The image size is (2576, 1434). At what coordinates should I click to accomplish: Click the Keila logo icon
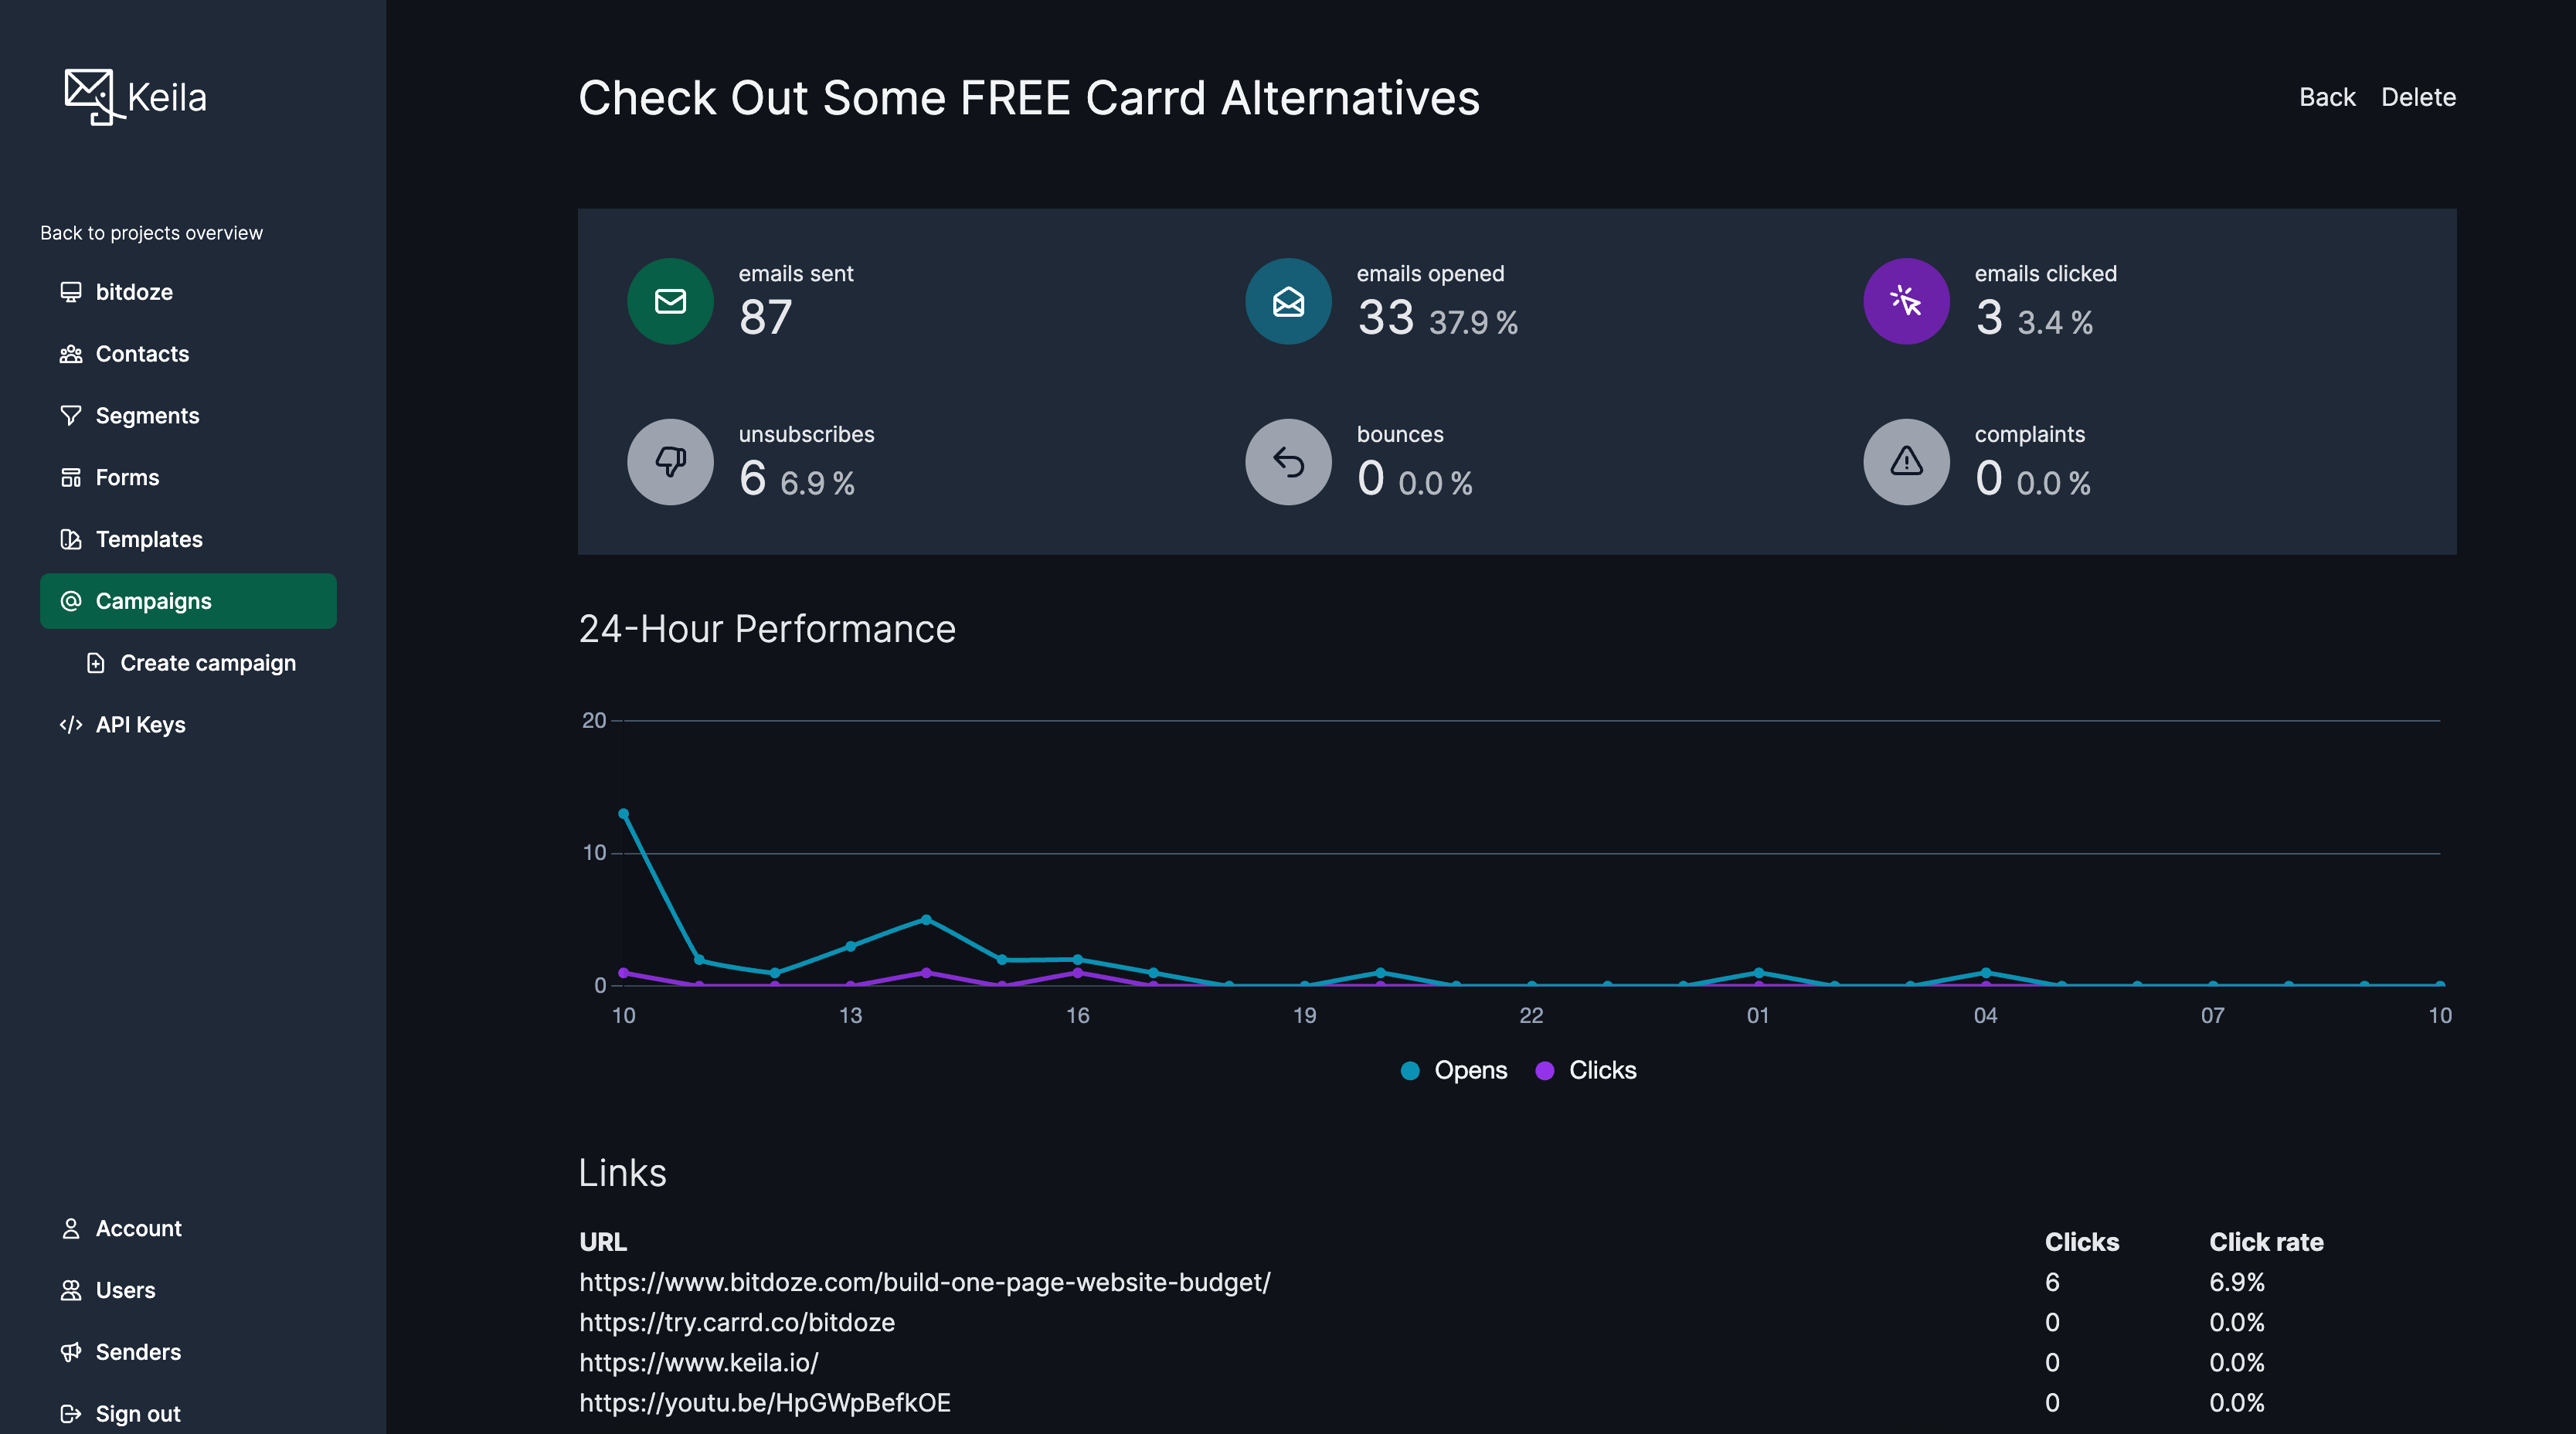[91, 96]
